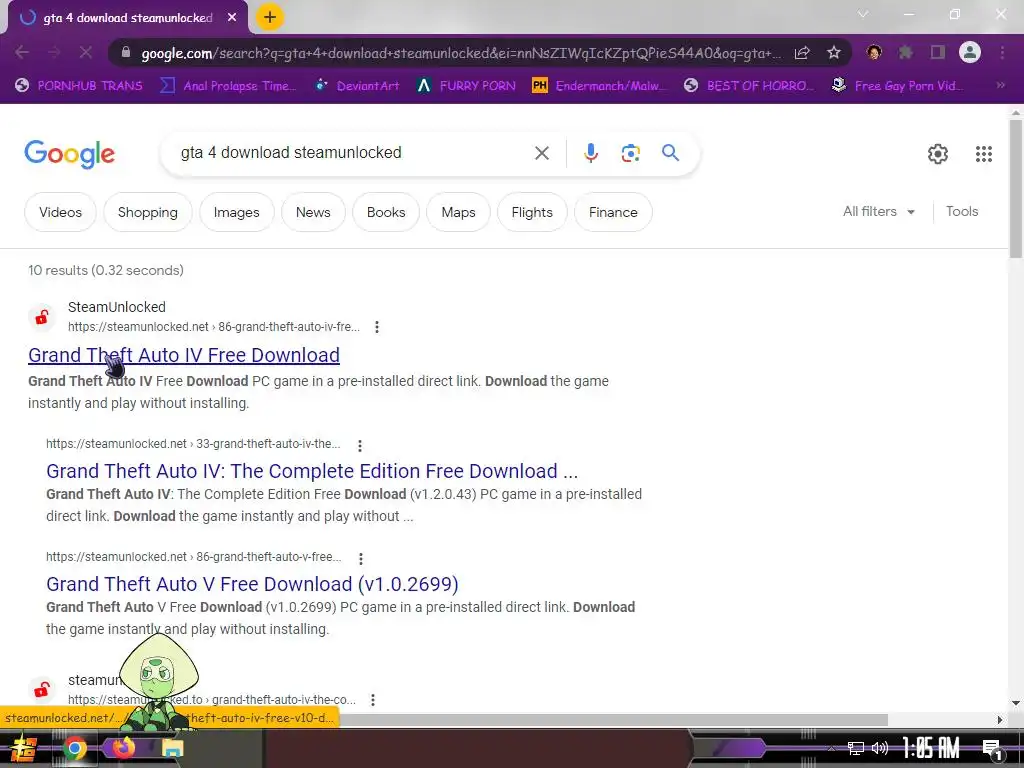Open the 1:05 AM clock
The height and width of the screenshot is (768, 1024).
tap(931, 748)
